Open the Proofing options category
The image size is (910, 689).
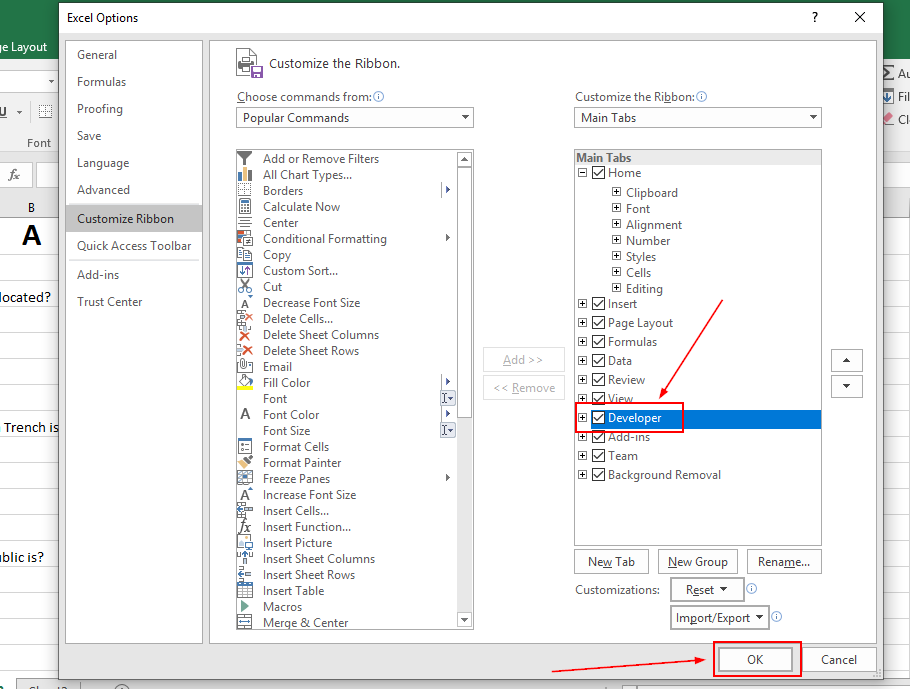coord(133,109)
